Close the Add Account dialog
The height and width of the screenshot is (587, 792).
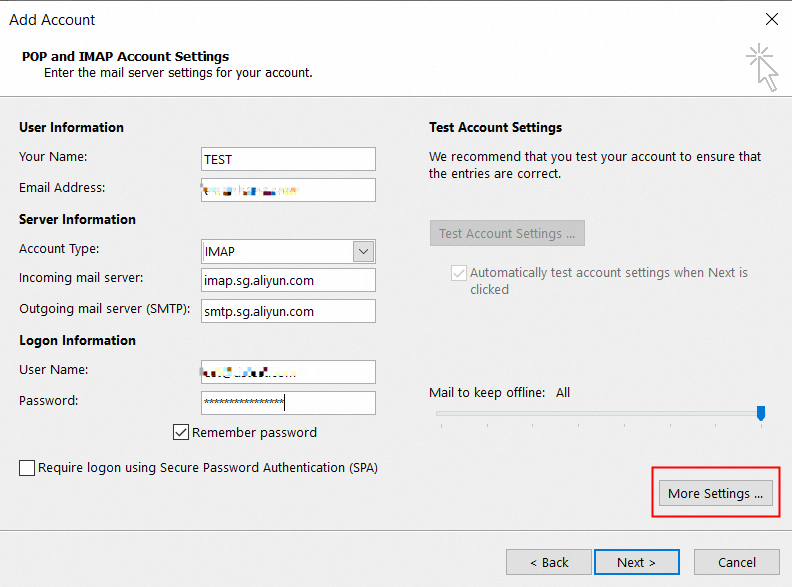point(771,19)
